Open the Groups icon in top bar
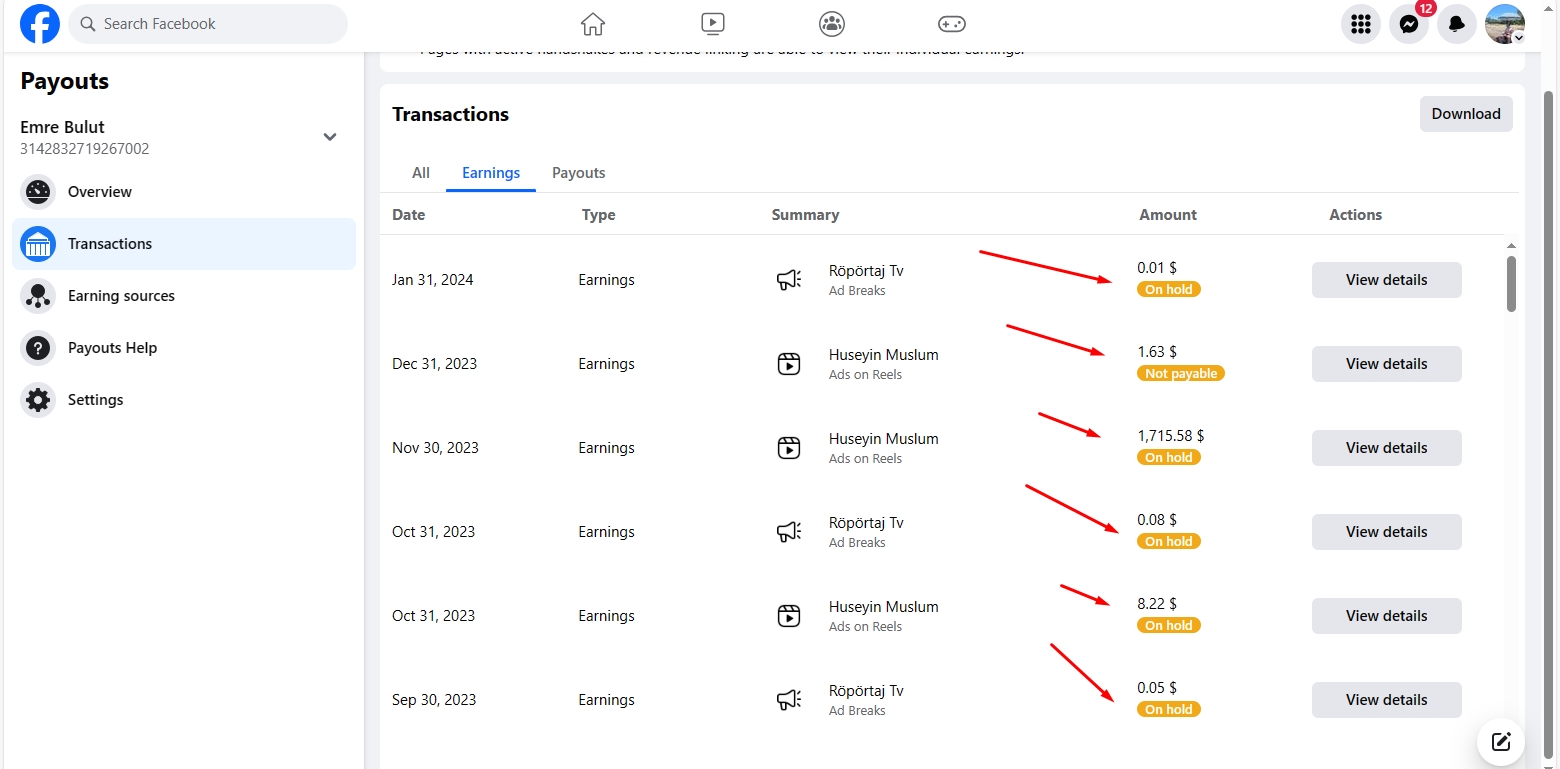Viewport: 1560px width, 769px height. click(x=831, y=24)
